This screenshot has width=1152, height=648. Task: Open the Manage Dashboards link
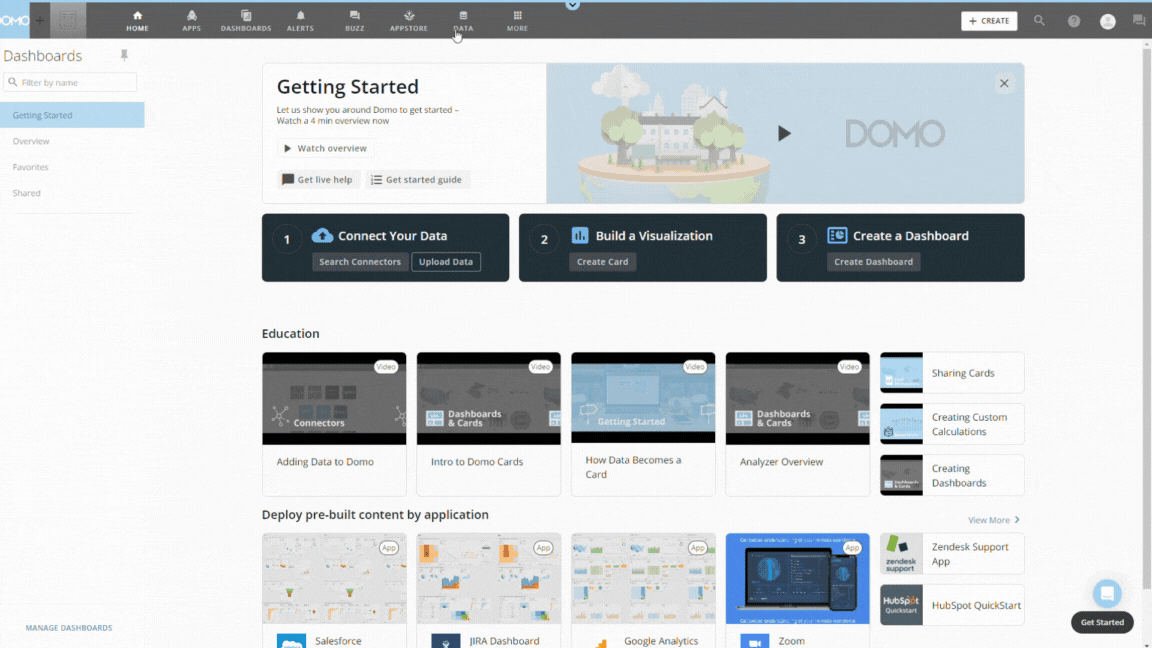click(69, 628)
